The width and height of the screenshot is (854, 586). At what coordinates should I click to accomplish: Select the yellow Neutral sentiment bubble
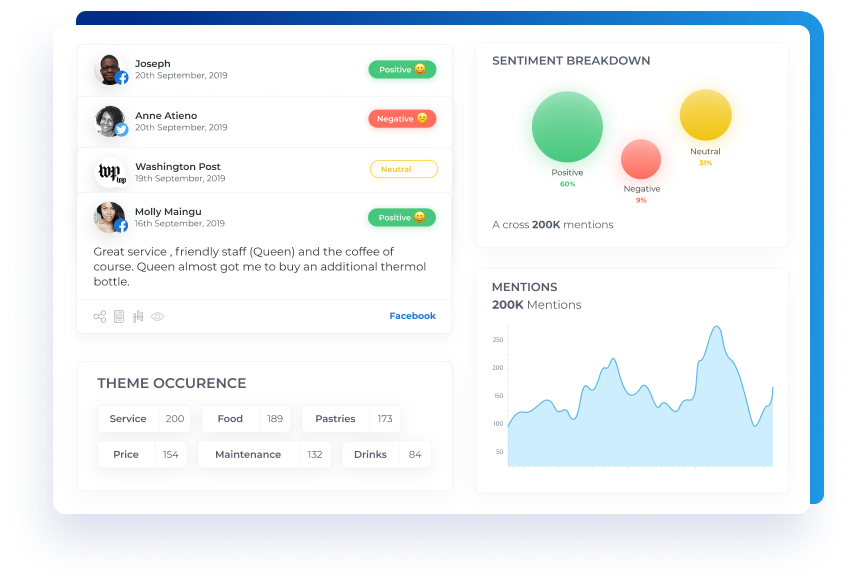[706, 115]
